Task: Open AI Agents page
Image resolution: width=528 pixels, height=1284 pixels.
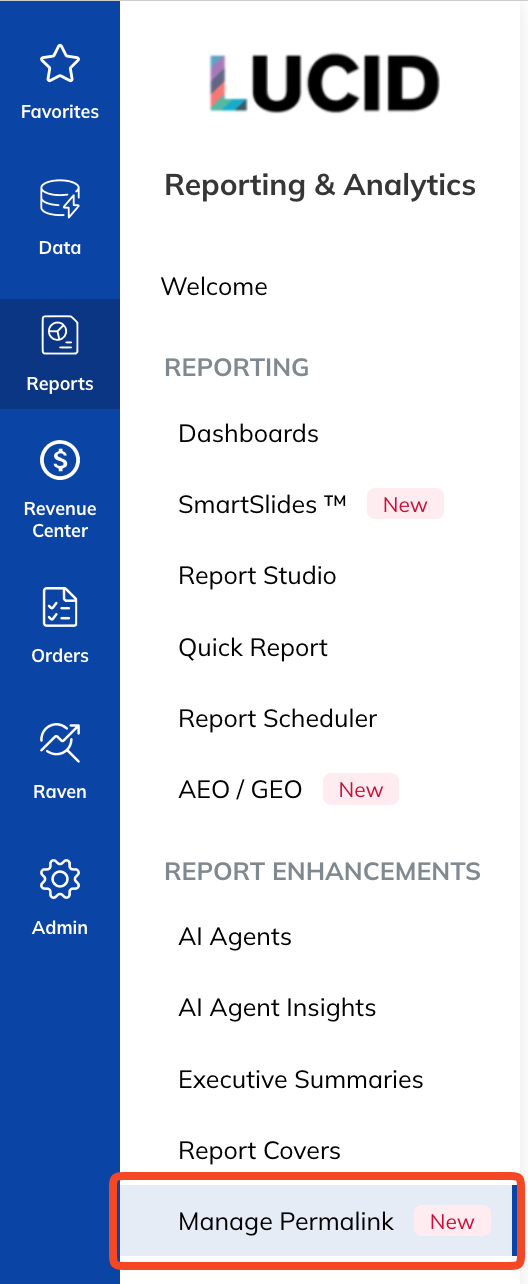Action: tap(235, 937)
